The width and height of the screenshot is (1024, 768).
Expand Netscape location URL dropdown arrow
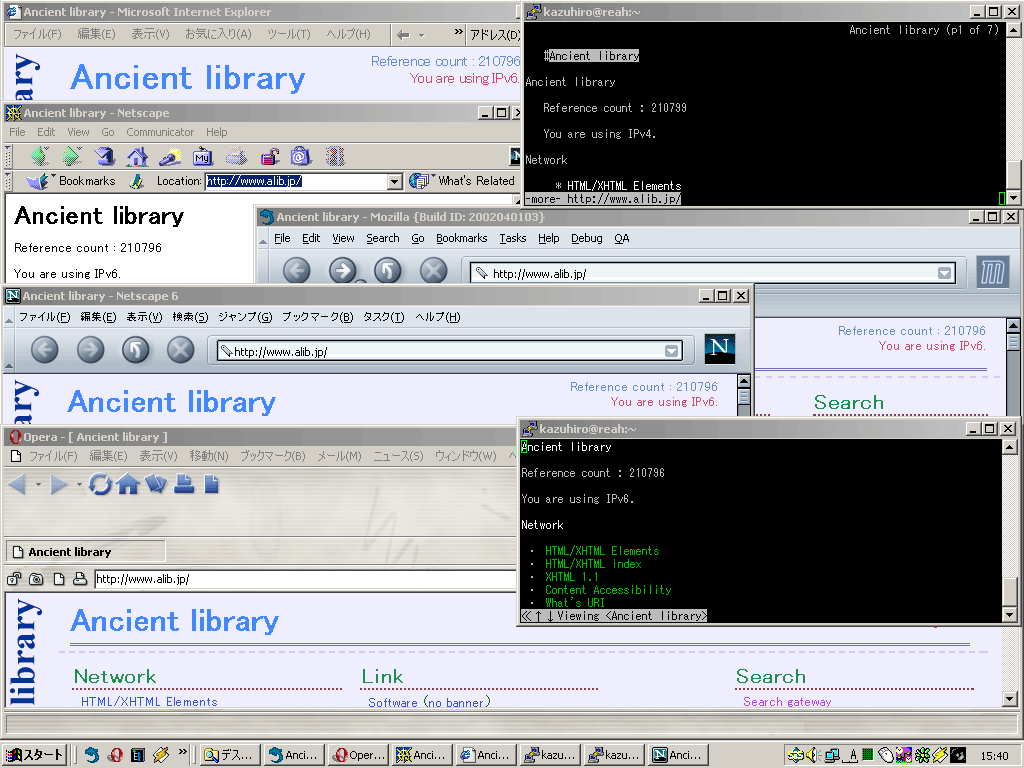coord(394,182)
